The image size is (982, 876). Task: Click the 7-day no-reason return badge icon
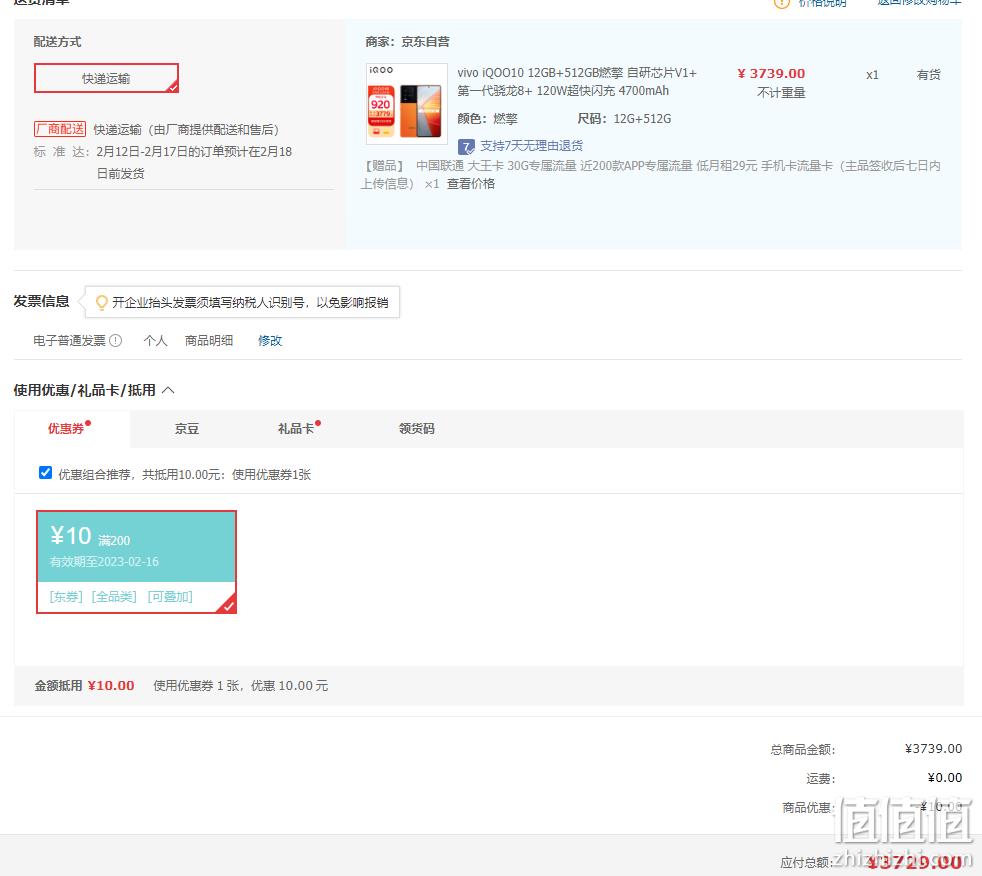click(466, 147)
